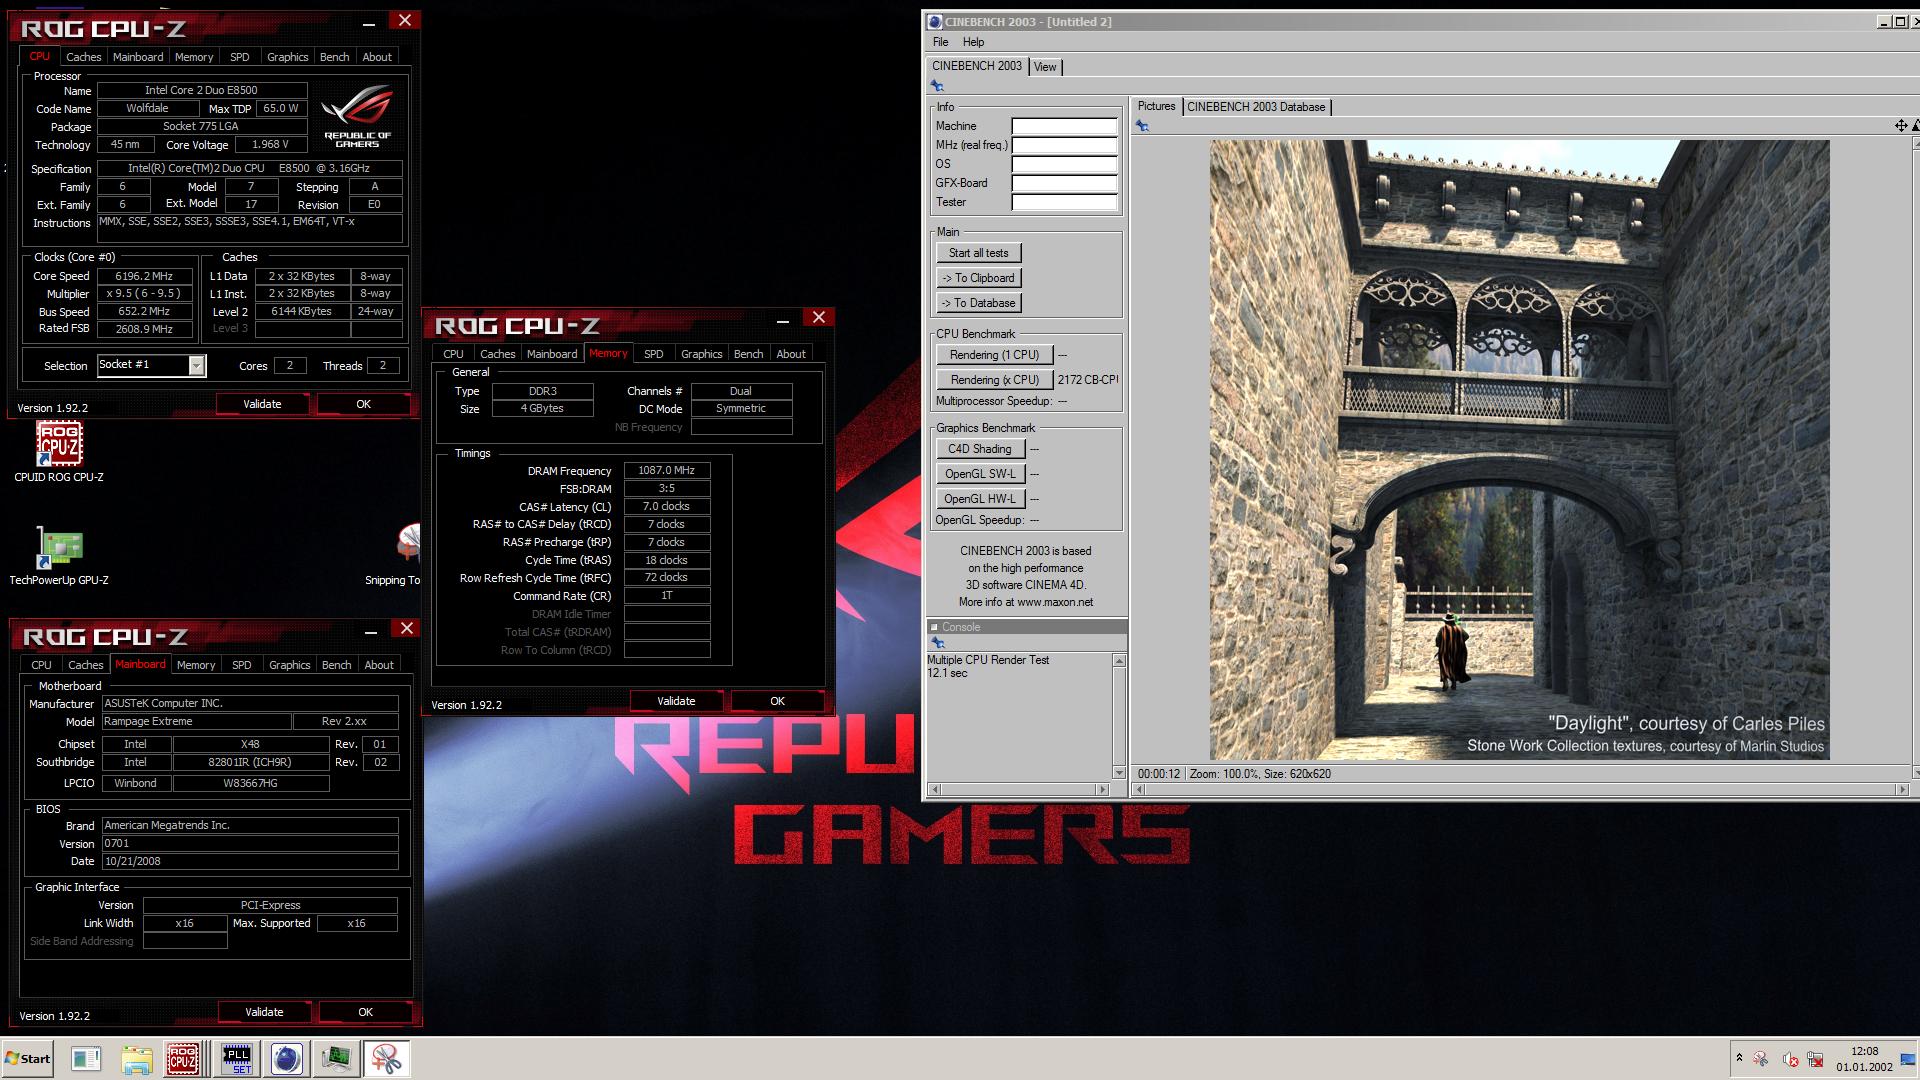Click the Tester input field
The height and width of the screenshot is (1080, 1920).
(x=1064, y=202)
